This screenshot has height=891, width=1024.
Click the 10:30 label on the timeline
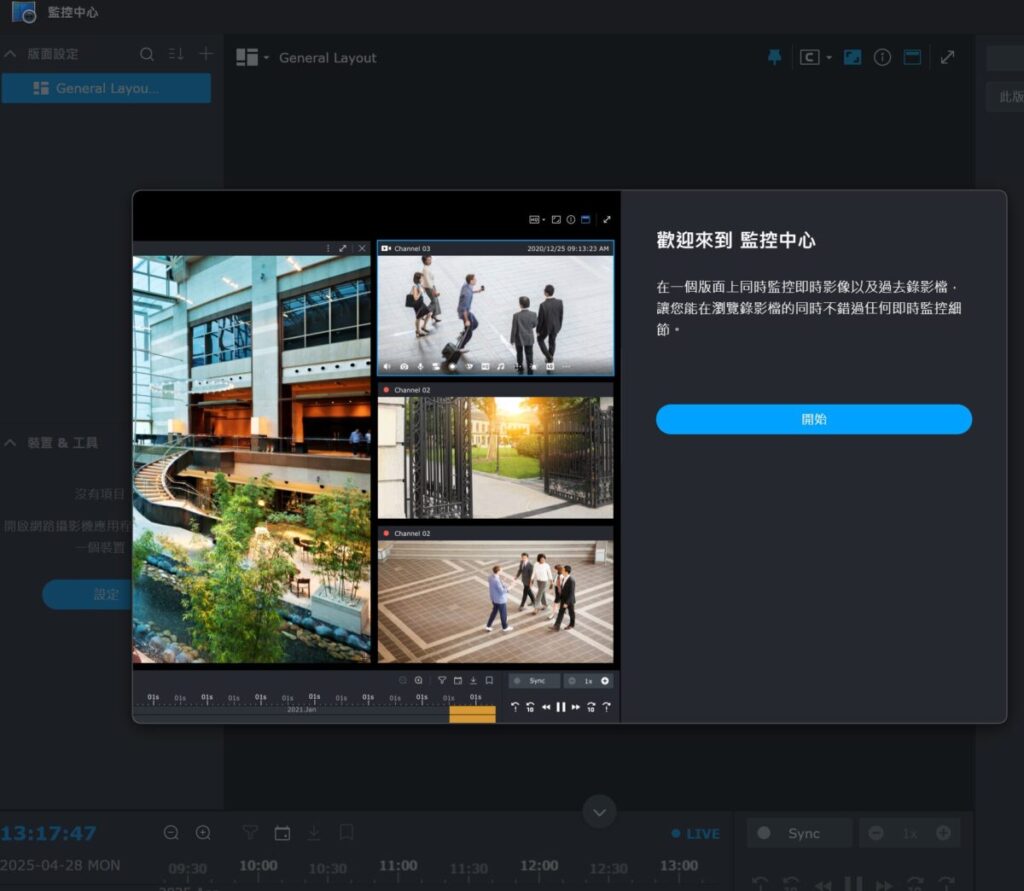[x=327, y=869]
